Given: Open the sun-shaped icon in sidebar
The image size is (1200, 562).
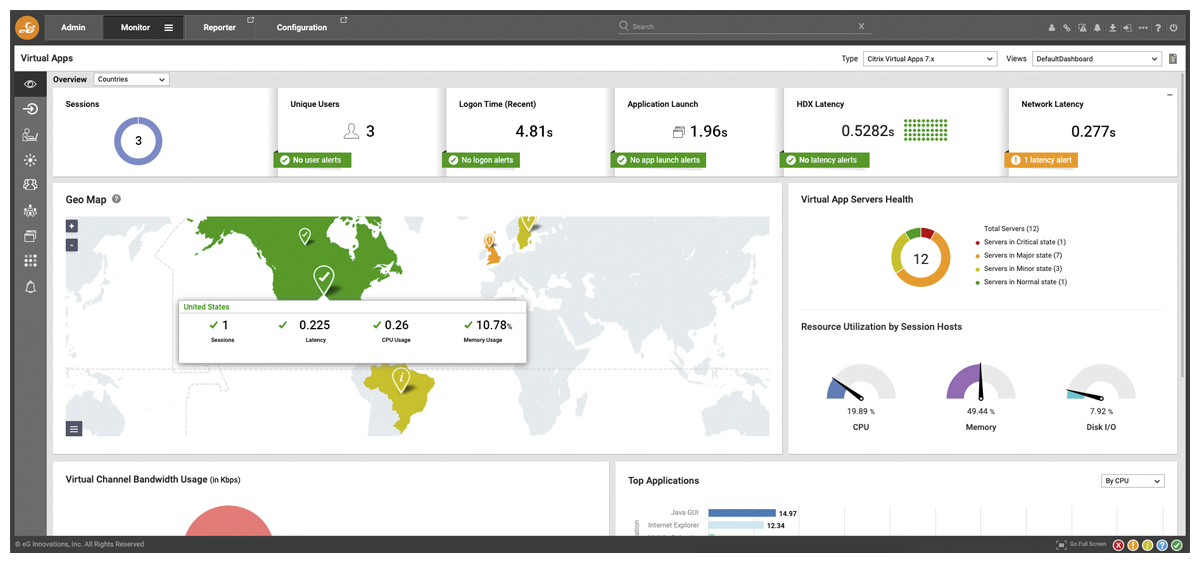Looking at the screenshot, I should coord(30,160).
